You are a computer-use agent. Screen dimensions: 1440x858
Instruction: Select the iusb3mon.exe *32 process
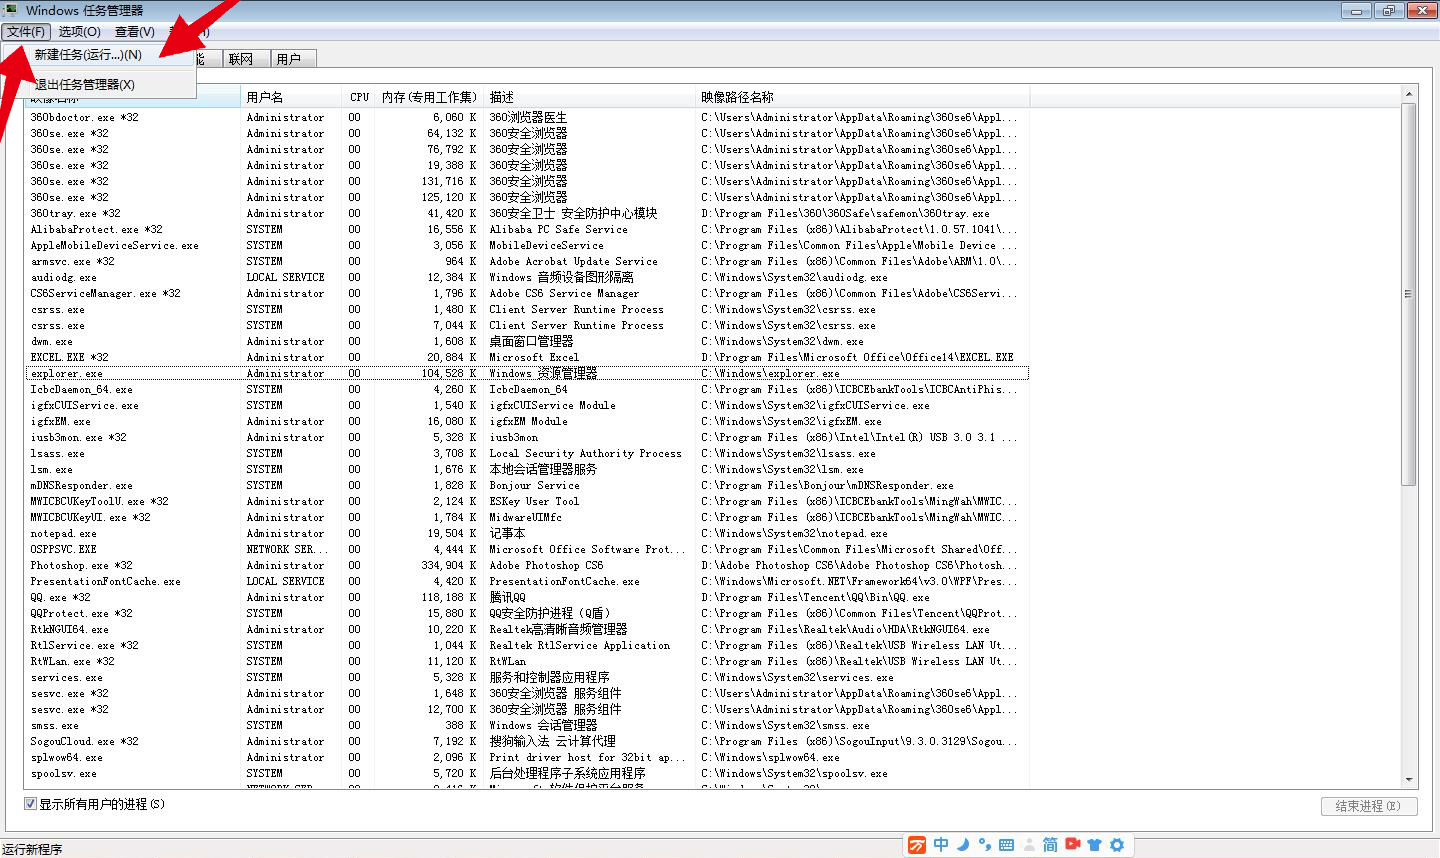click(x=78, y=437)
